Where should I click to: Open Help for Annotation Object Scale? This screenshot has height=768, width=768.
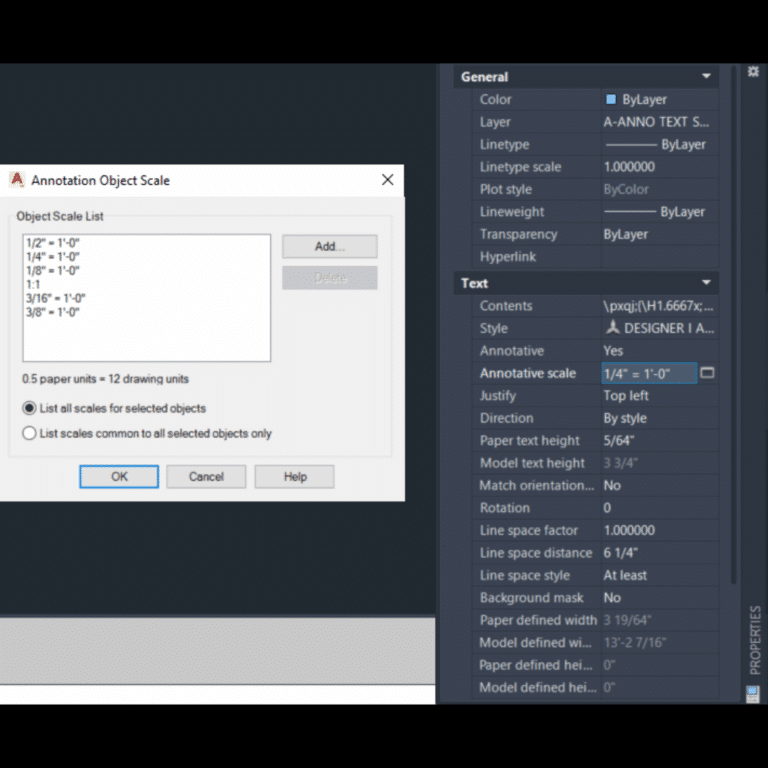coord(294,477)
